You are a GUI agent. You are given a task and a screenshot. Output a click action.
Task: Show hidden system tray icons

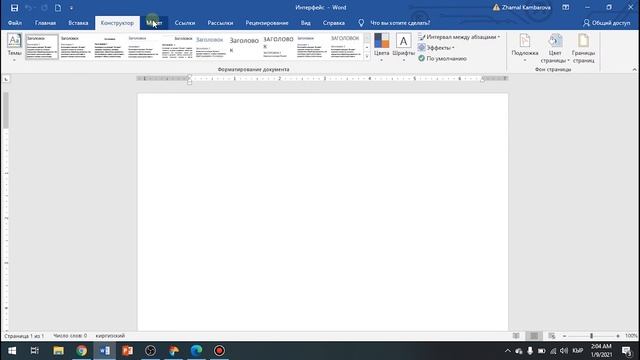point(507,351)
